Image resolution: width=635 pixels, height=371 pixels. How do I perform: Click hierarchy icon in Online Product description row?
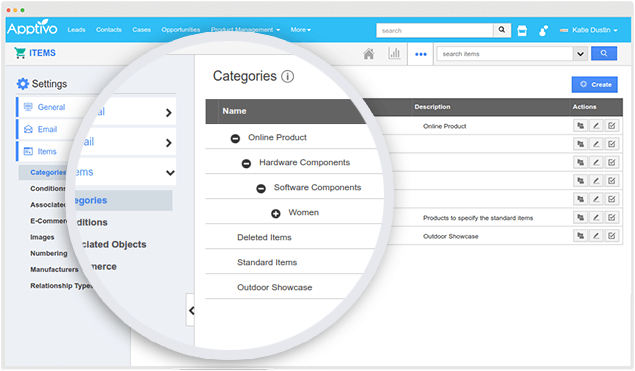click(x=580, y=126)
